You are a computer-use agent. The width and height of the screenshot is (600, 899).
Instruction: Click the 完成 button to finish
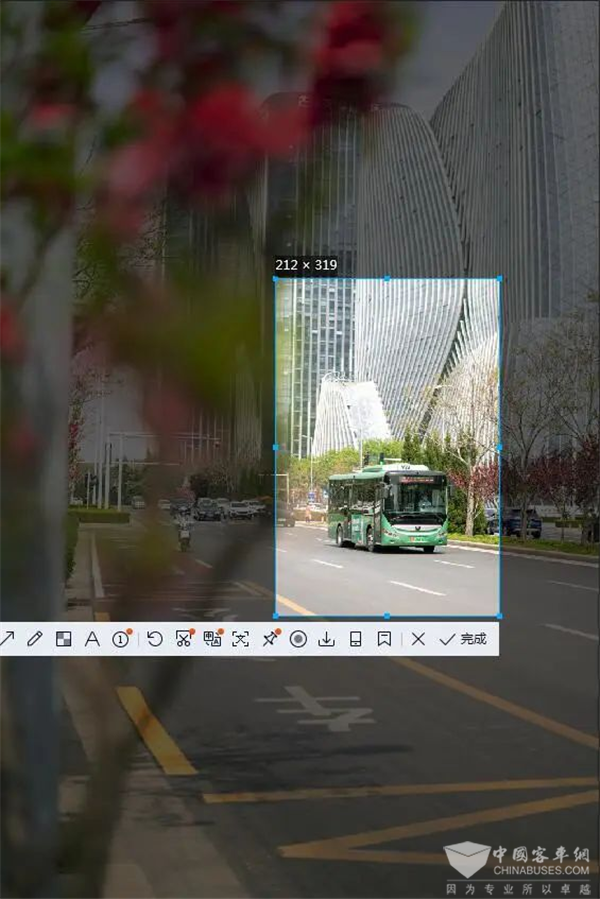click(x=463, y=639)
